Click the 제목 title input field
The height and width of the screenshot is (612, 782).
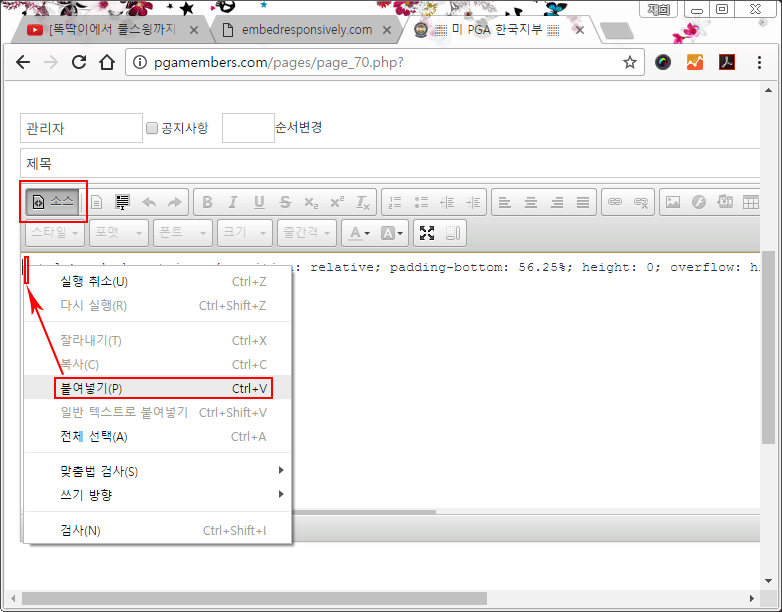390,163
